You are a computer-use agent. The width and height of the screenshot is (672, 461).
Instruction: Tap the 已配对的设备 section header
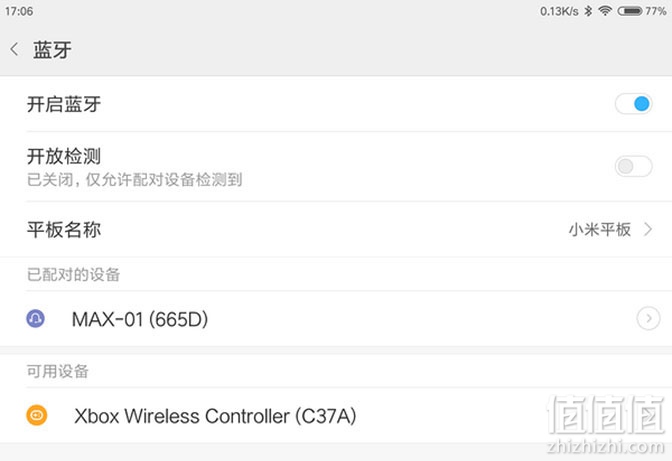[73, 275]
